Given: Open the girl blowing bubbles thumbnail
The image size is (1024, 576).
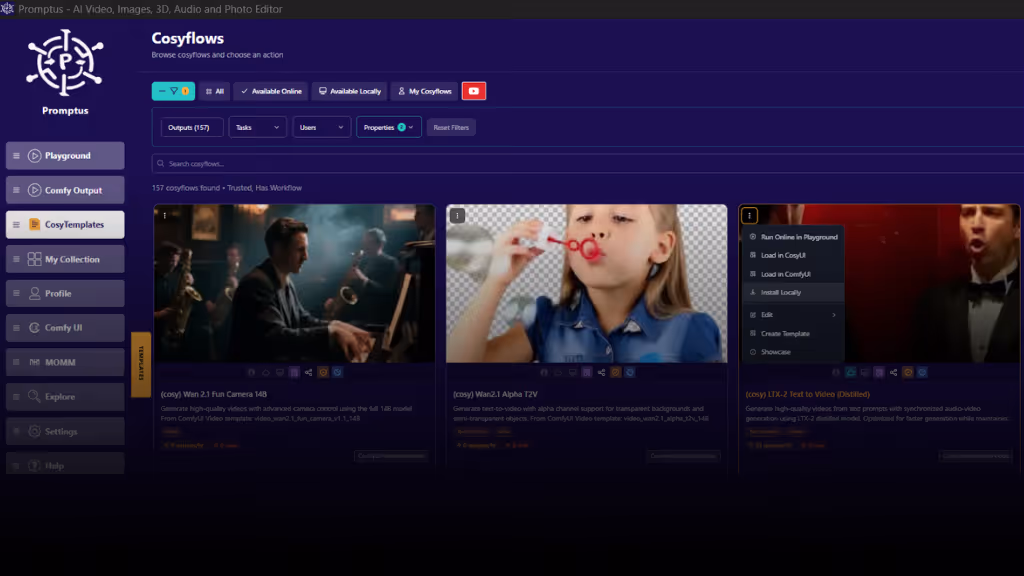Looking at the screenshot, I should tap(586, 283).
